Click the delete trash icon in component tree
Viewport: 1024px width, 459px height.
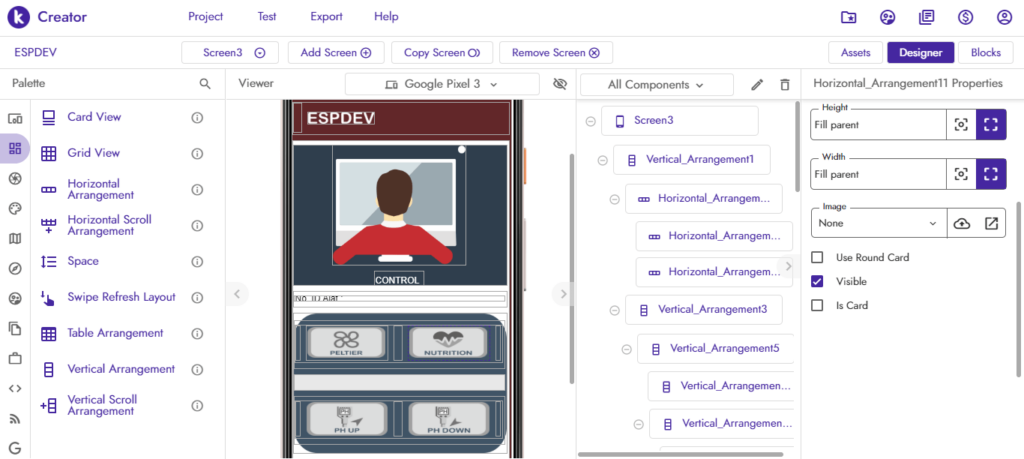click(785, 85)
